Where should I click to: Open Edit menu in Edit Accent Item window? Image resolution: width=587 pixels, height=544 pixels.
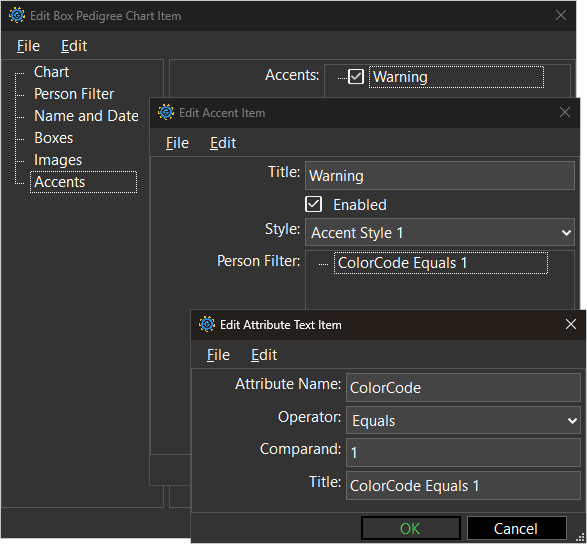[x=223, y=143]
